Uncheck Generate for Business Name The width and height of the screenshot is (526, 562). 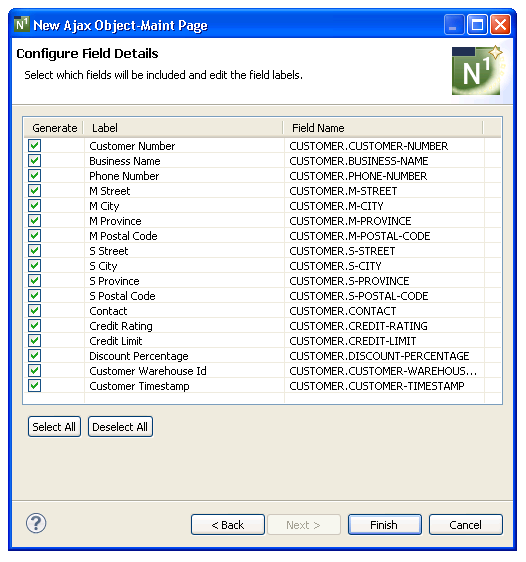pyautogui.click(x=35, y=161)
